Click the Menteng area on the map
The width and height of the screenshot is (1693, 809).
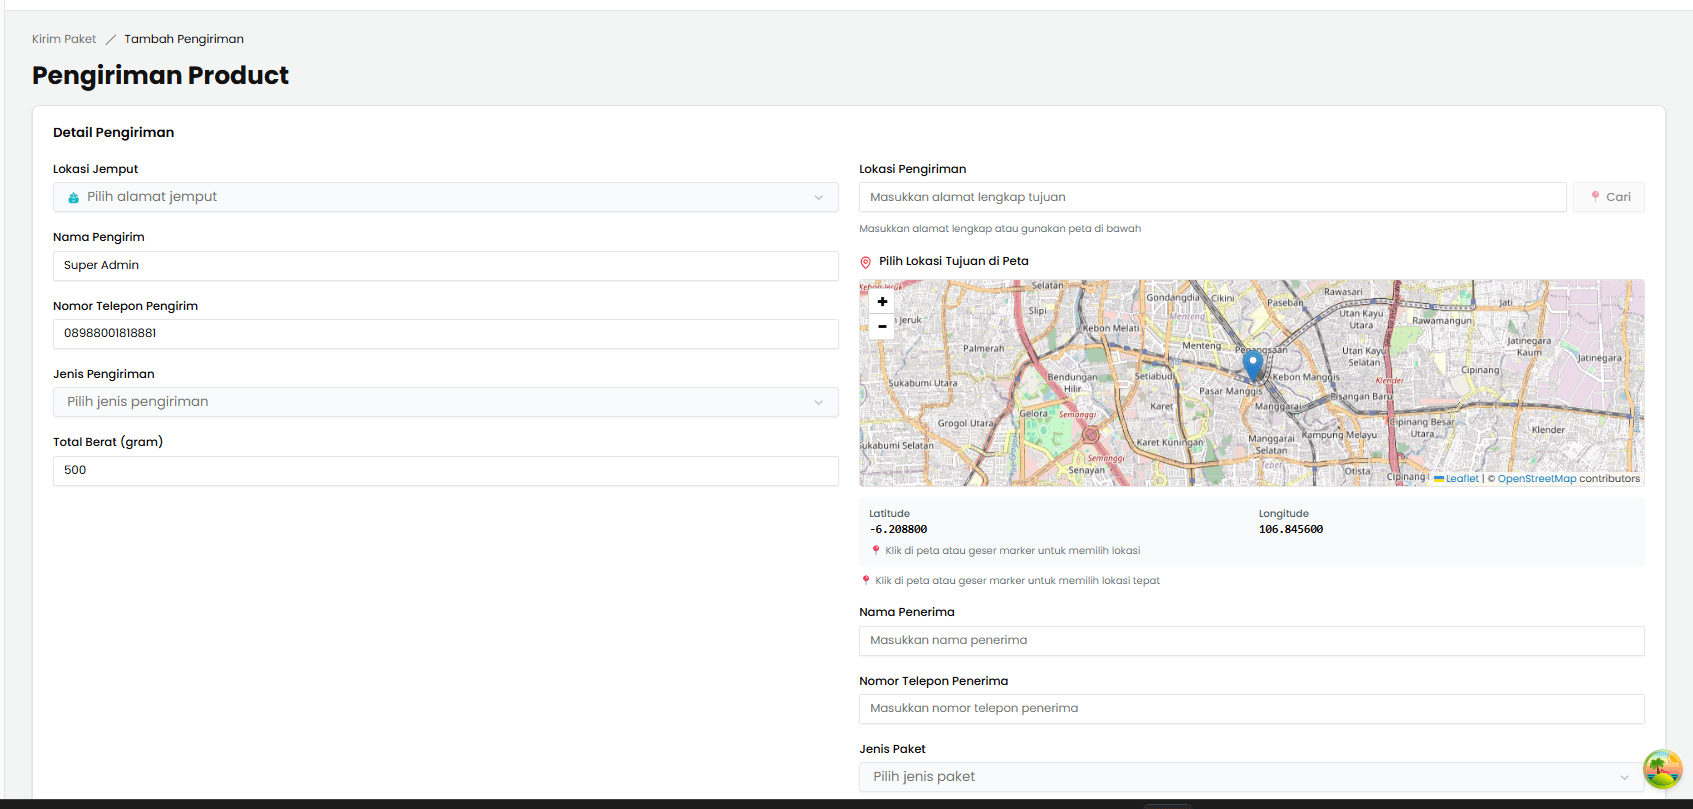[x=1201, y=346]
